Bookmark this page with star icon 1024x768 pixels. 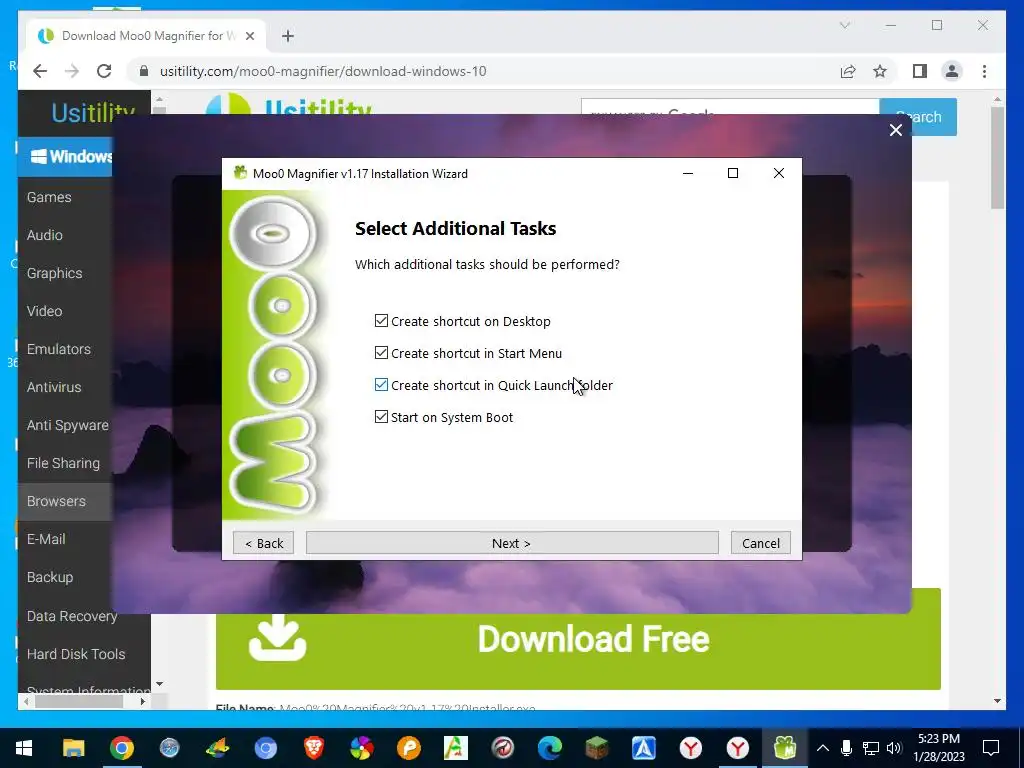pyautogui.click(x=880, y=71)
